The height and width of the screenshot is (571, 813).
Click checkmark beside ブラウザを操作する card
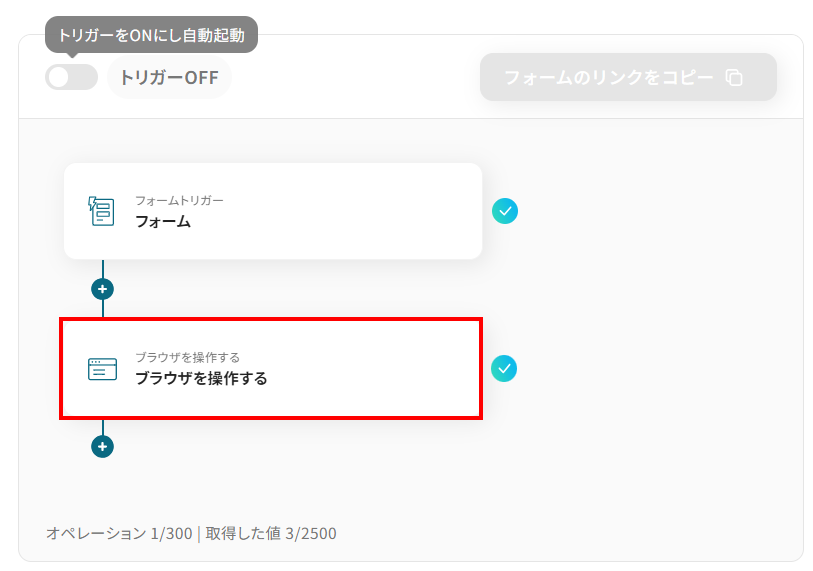[505, 368]
